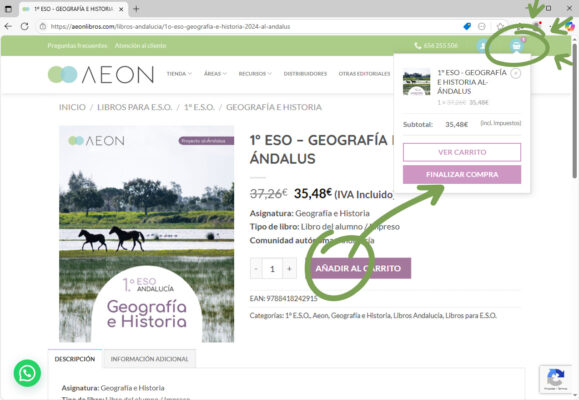Click the VER CARRITO button
The height and width of the screenshot is (400, 579).
click(462, 152)
